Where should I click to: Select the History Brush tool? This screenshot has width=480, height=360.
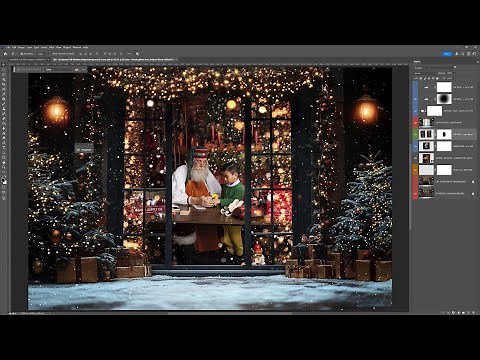pos(4,114)
